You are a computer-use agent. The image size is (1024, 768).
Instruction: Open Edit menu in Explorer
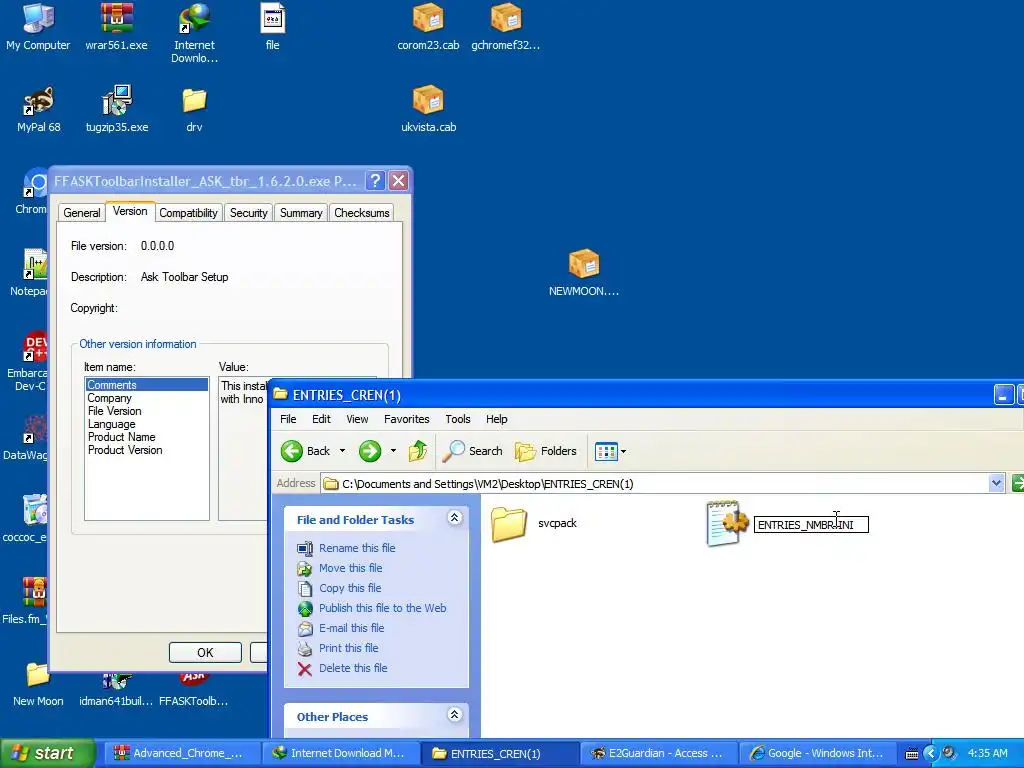coord(321,419)
